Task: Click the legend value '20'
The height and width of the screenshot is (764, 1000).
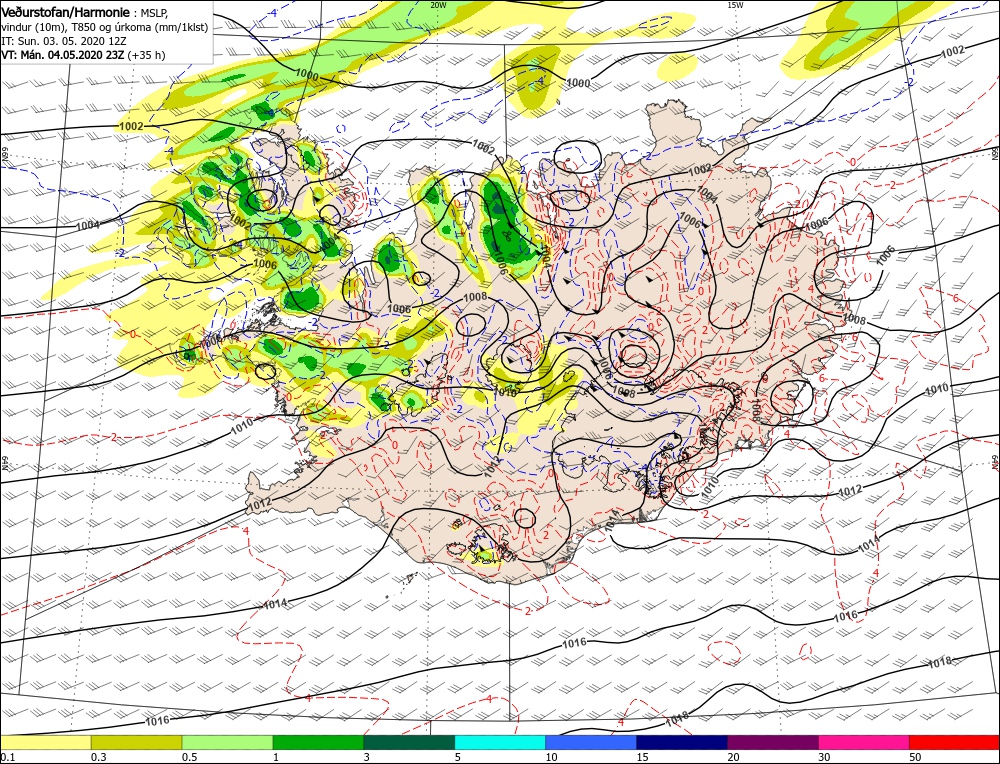Action: (x=733, y=757)
